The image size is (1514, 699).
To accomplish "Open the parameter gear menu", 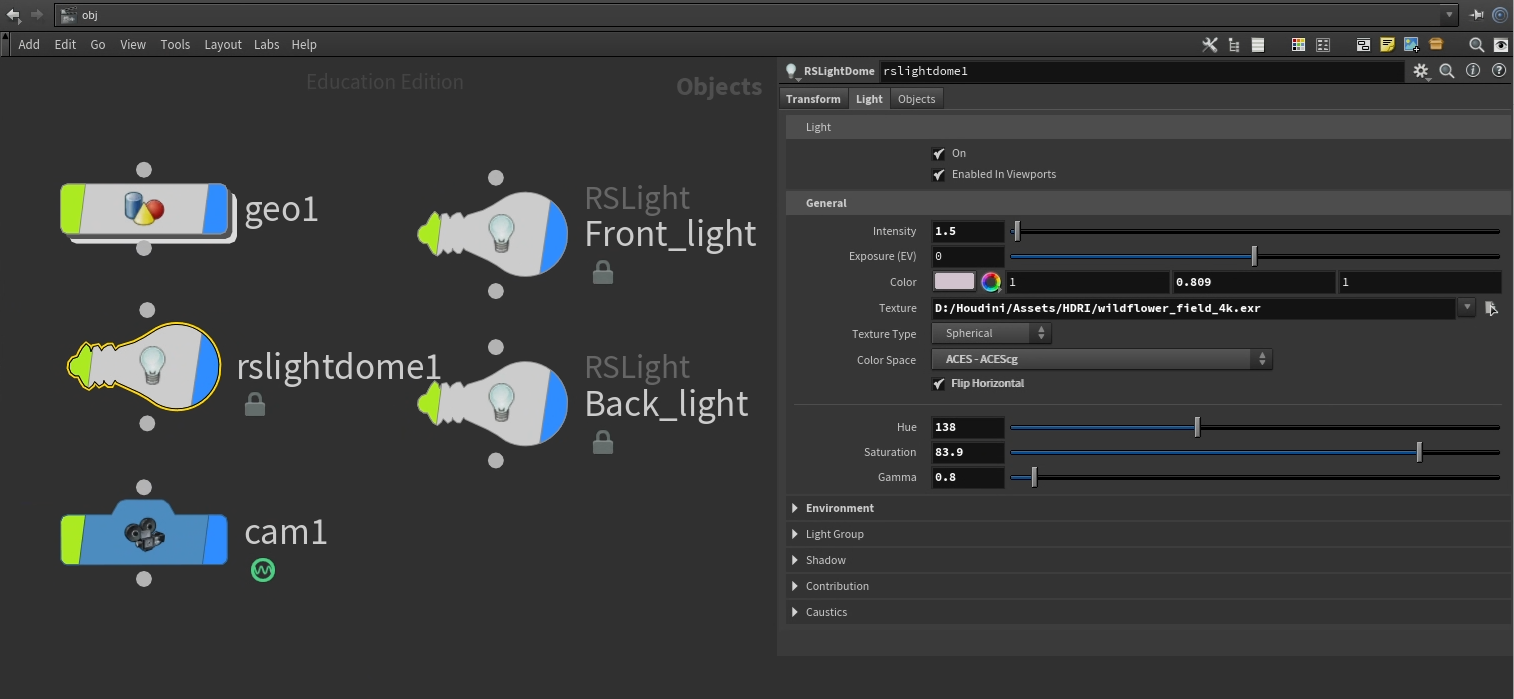I will 1421,71.
